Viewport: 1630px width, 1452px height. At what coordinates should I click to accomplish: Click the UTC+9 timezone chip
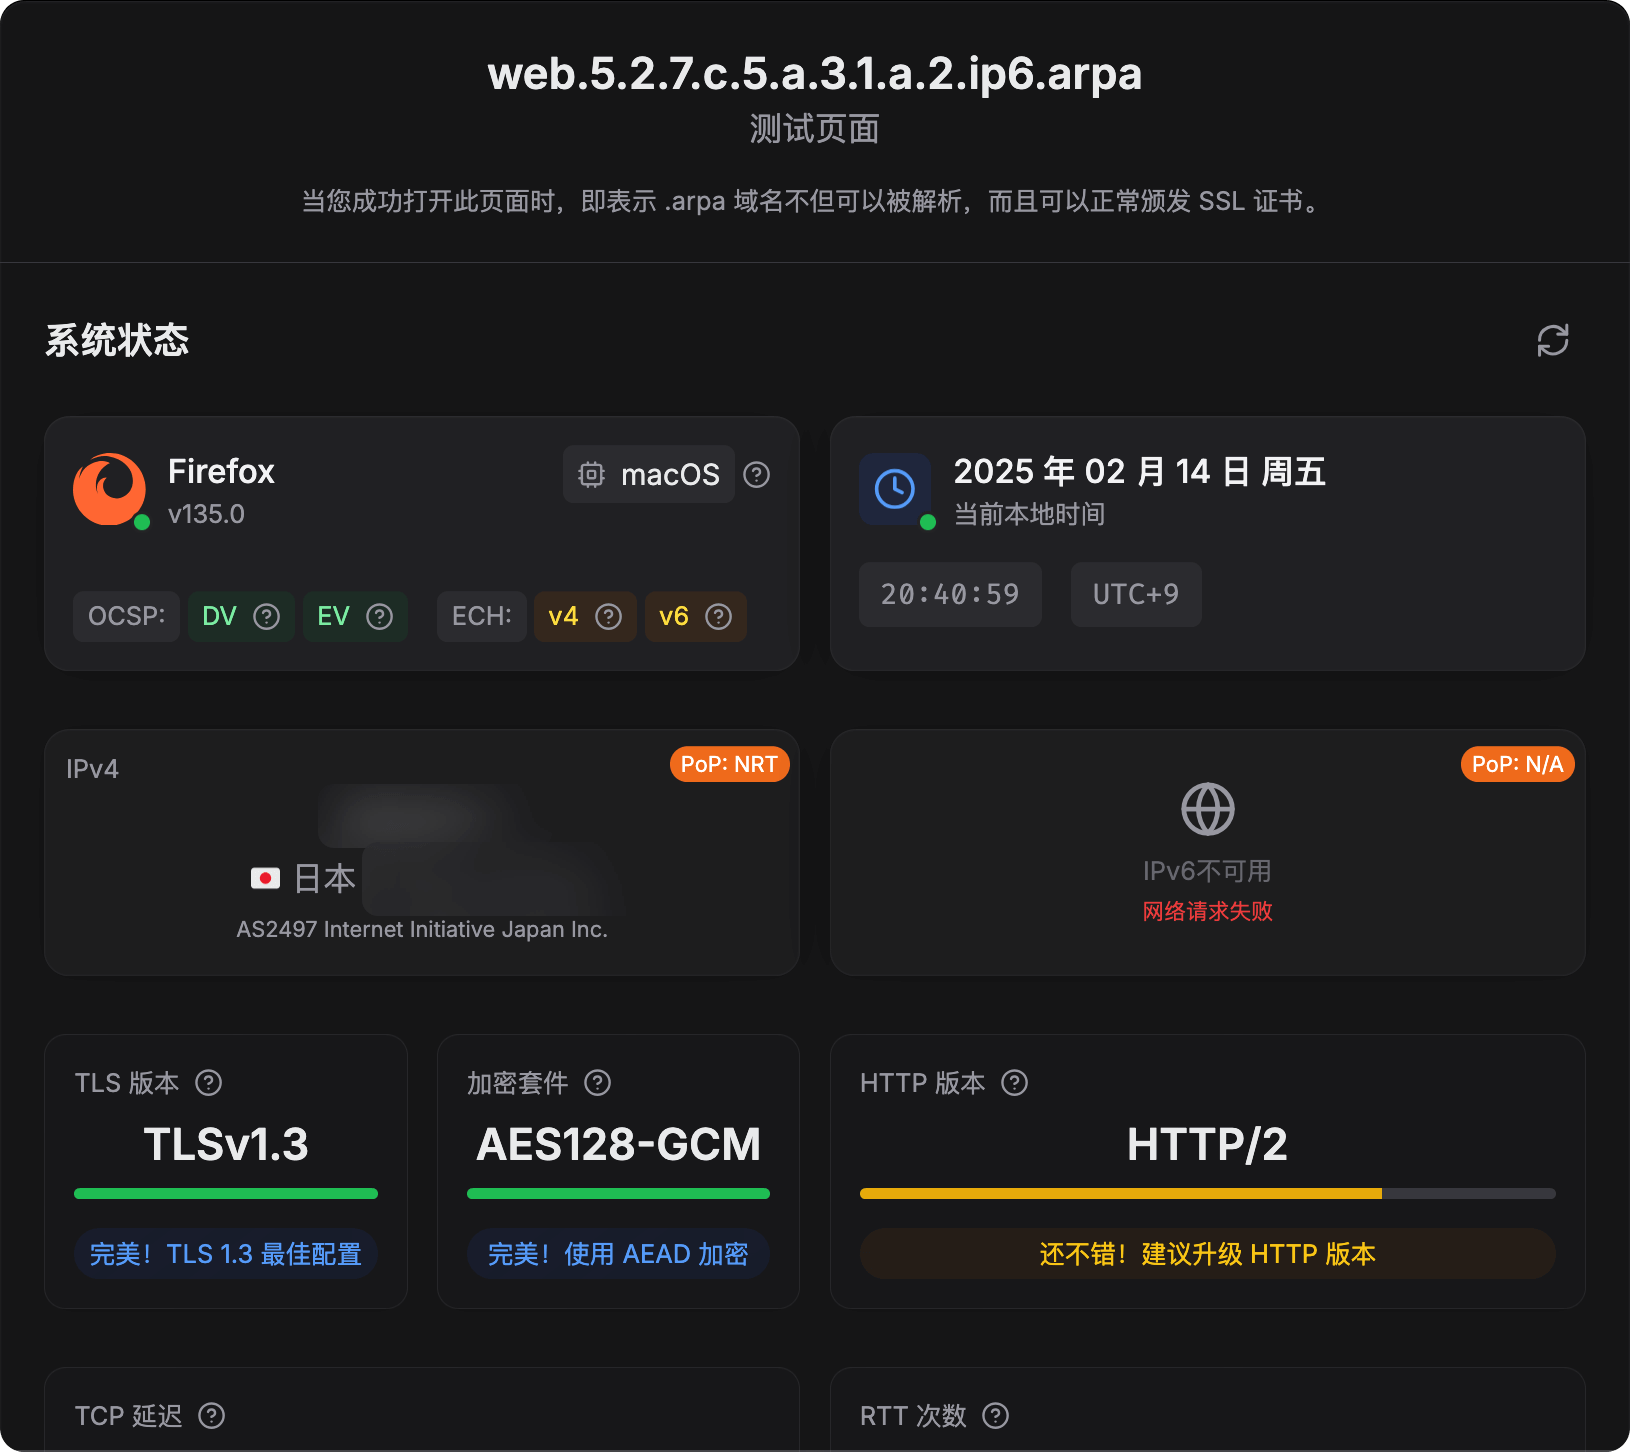(x=1136, y=594)
